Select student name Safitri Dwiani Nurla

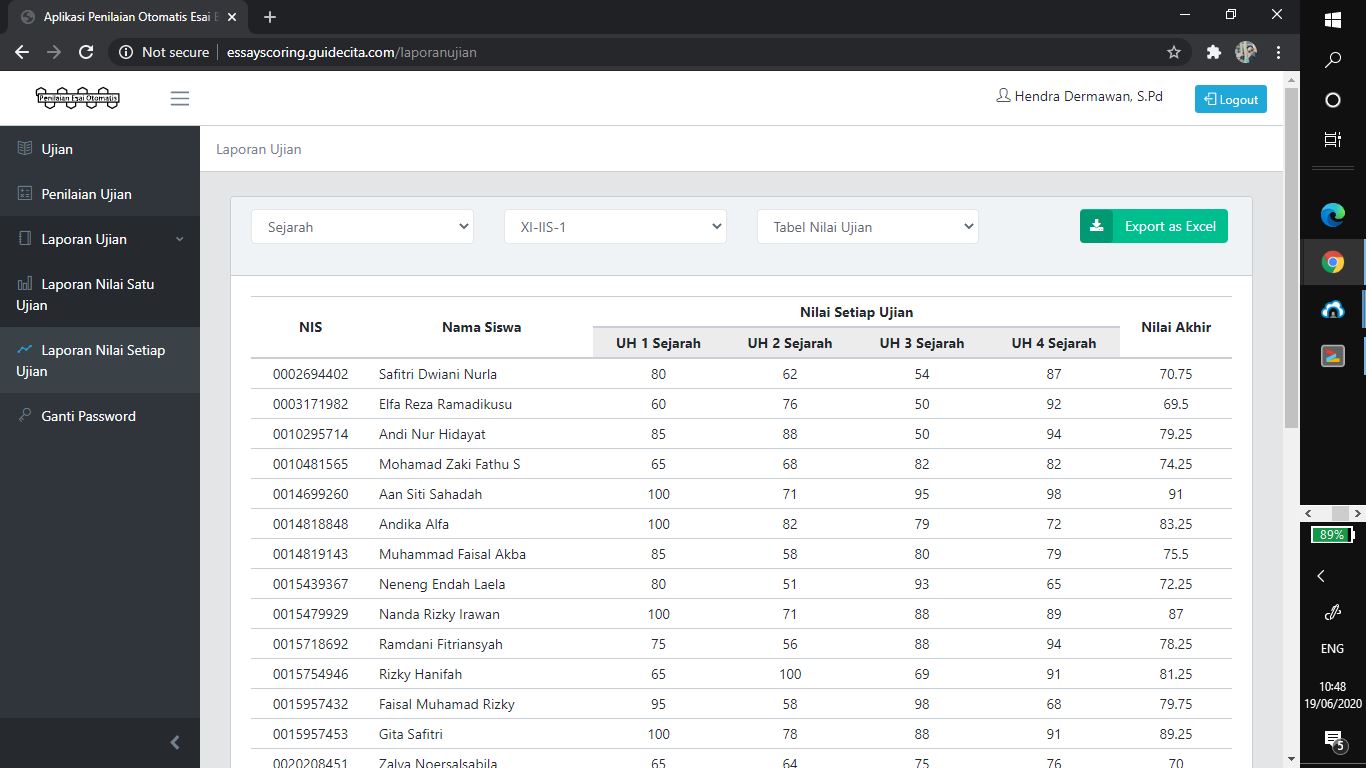click(438, 374)
